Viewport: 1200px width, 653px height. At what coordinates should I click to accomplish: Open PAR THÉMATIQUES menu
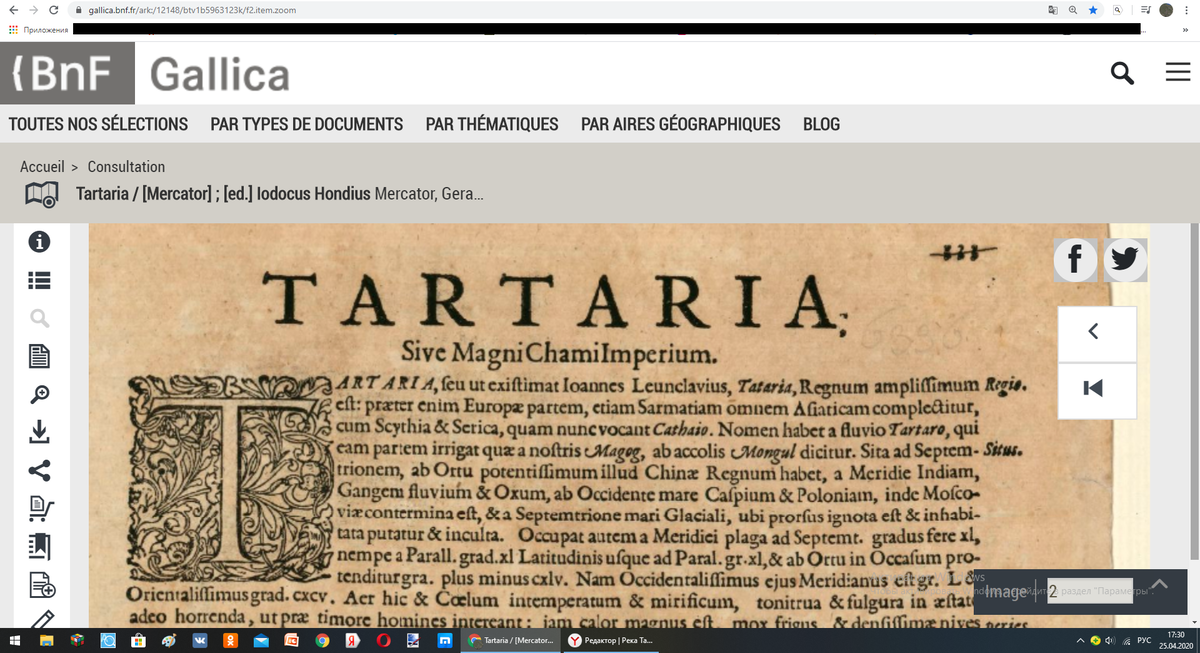tap(492, 124)
